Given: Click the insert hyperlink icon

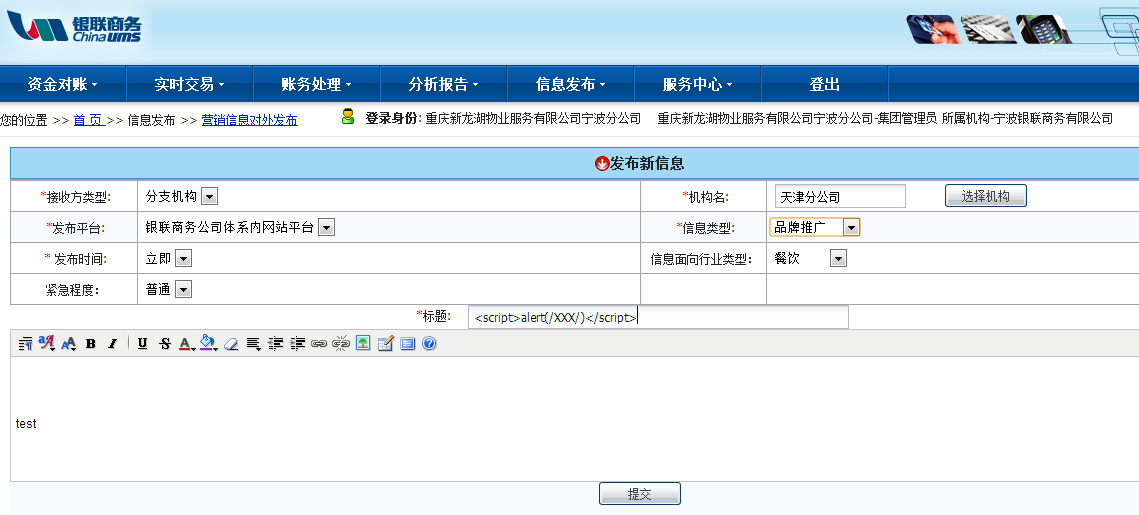Looking at the screenshot, I should coord(319,344).
